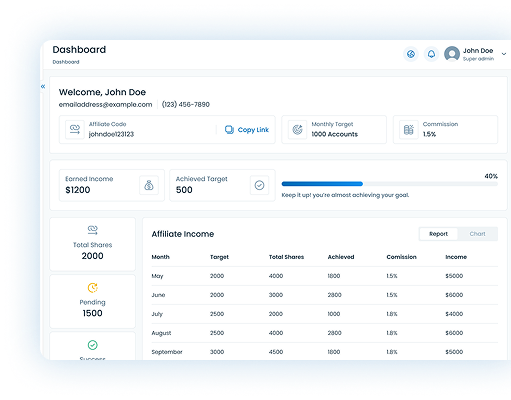Click the Affiliate Income heading
The height and width of the screenshot is (400, 511).
183,234
